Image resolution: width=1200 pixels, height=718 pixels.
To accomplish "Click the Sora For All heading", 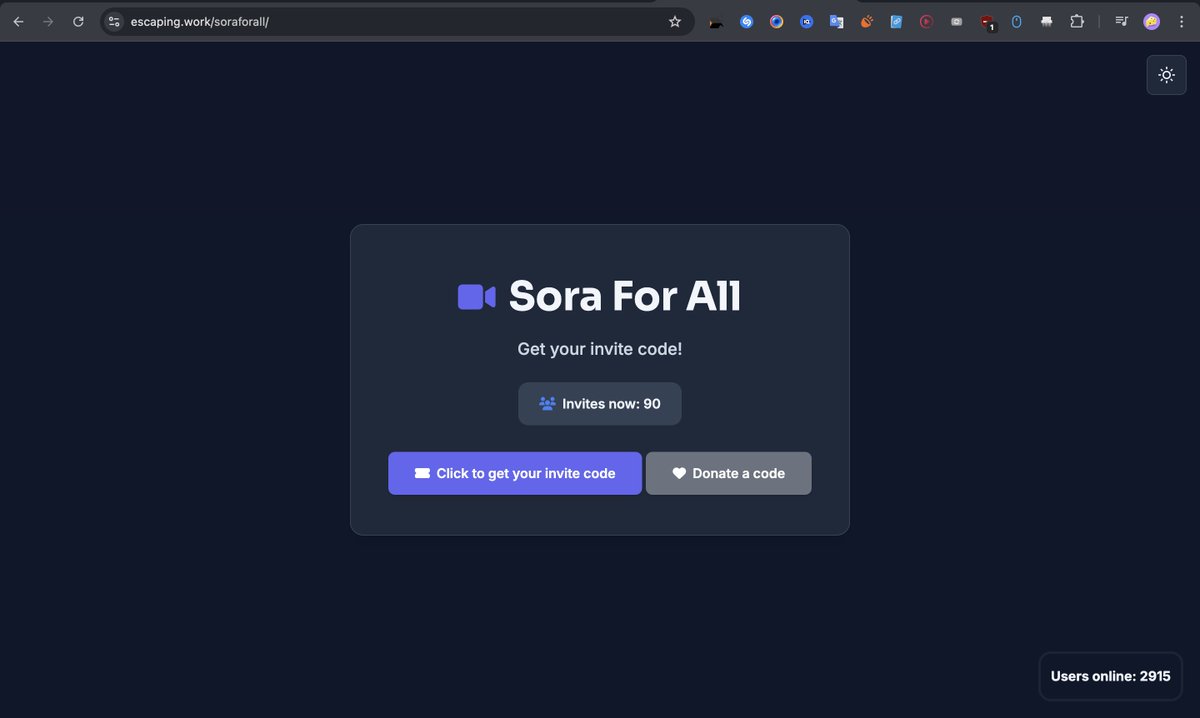I will tap(625, 296).
